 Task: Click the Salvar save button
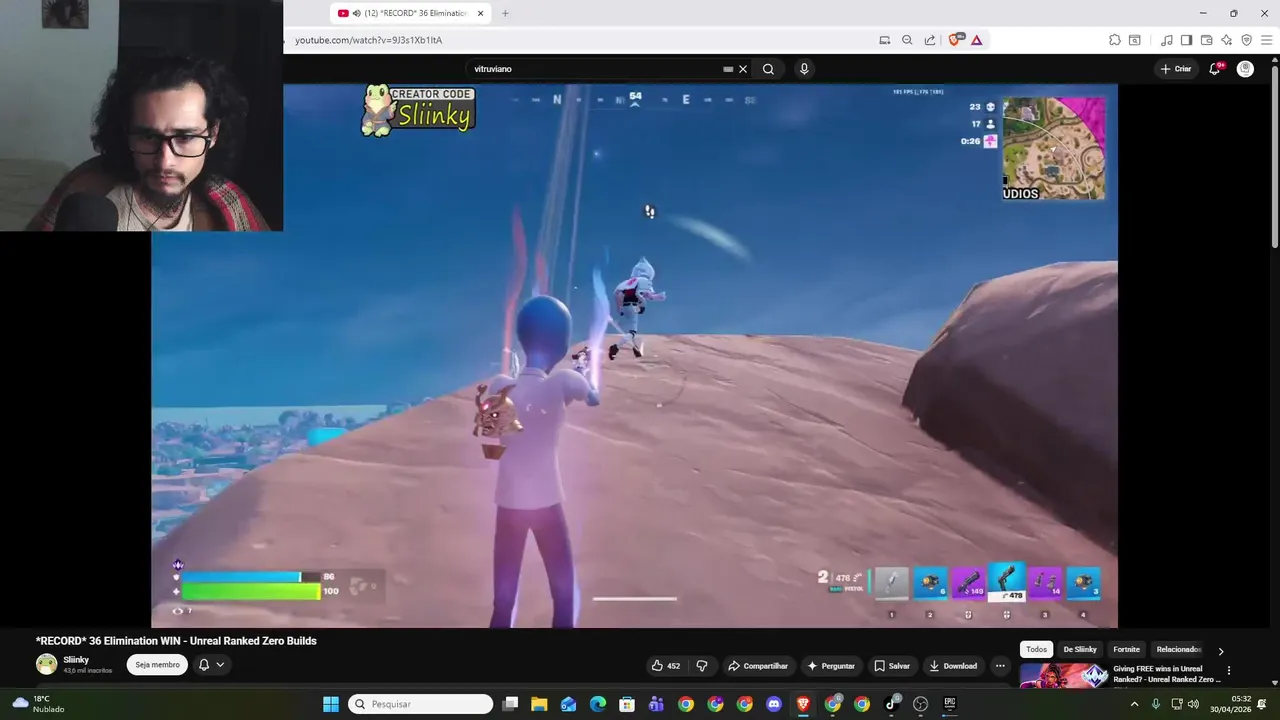pos(892,666)
